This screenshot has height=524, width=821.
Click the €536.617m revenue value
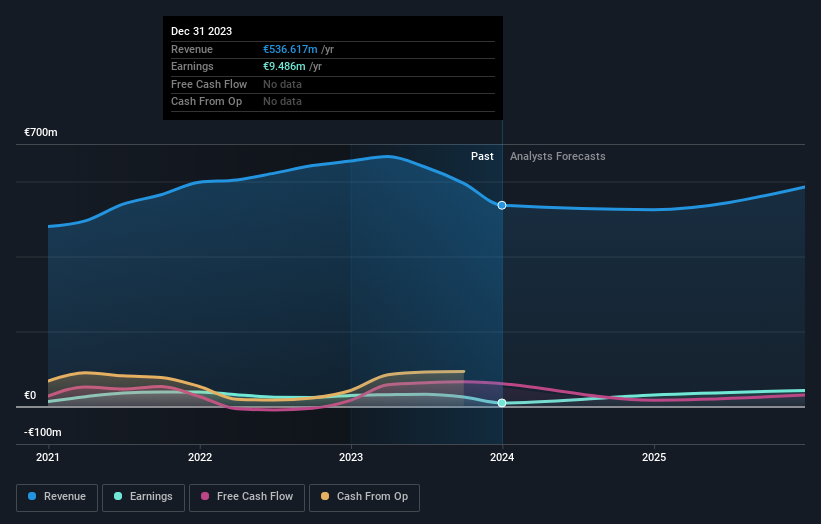pos(290,49)
